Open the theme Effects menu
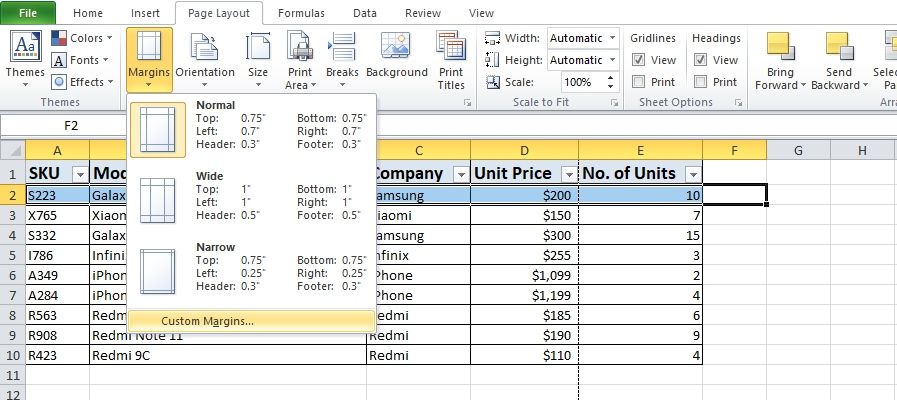Screen dimensions: 897x400 click(x=82, y=82)
